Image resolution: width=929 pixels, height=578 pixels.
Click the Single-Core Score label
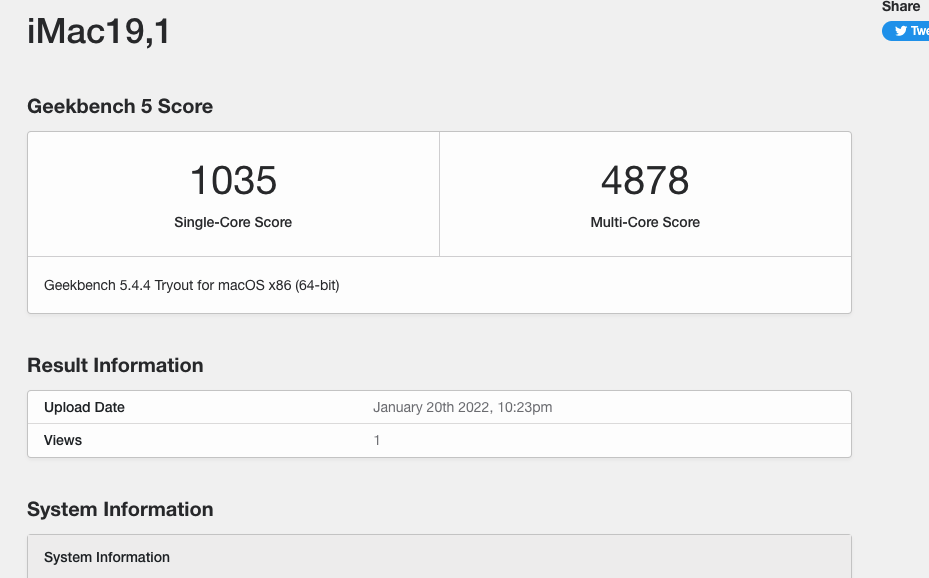pyautogui.click(x=233, y=222)
